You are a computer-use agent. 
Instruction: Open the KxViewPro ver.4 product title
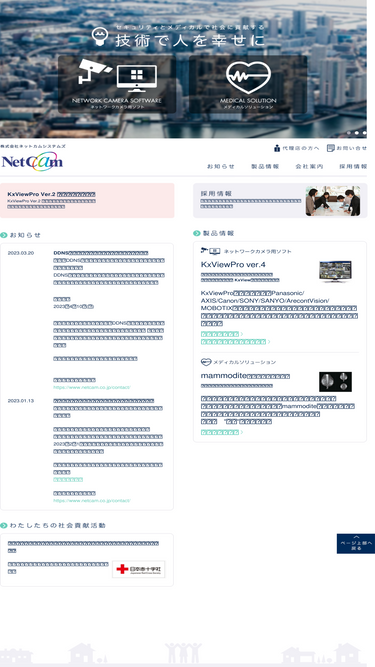click(233, 265)
